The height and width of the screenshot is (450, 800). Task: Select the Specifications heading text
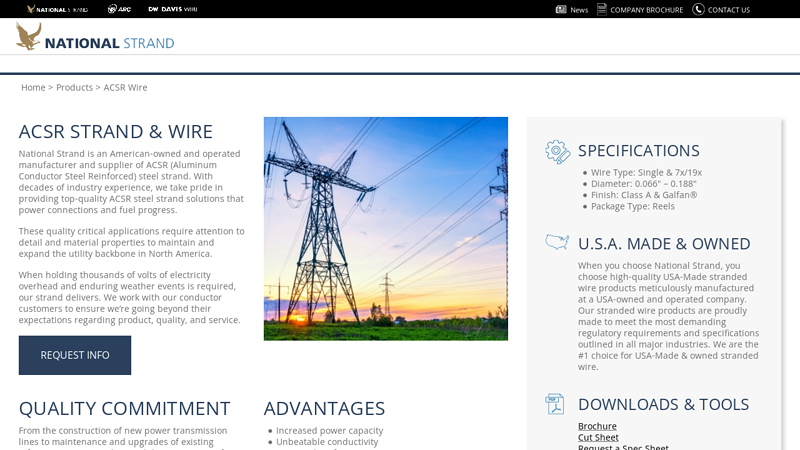[639, 151]
